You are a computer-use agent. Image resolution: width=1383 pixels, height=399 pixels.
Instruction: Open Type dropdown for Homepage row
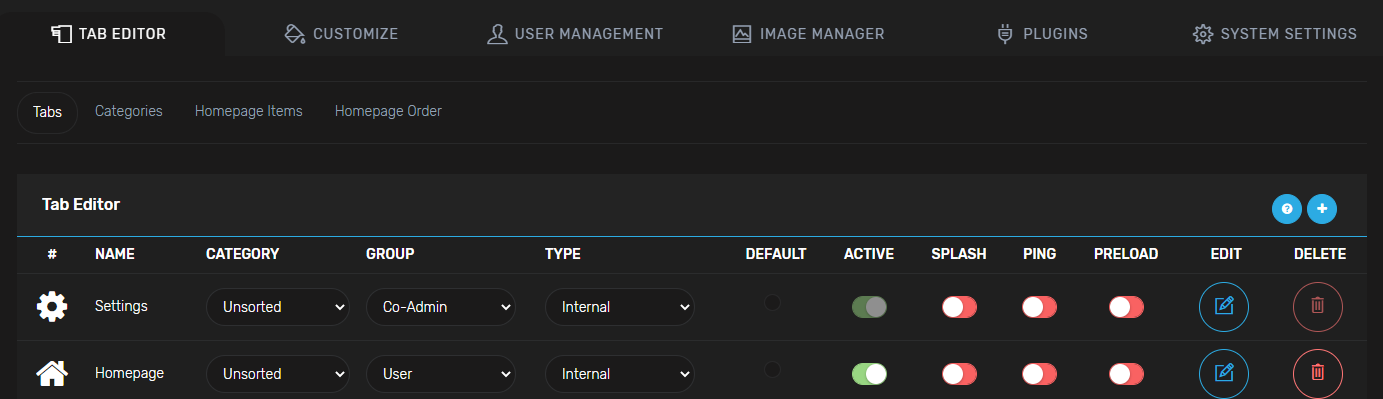[x=620, y=374]
